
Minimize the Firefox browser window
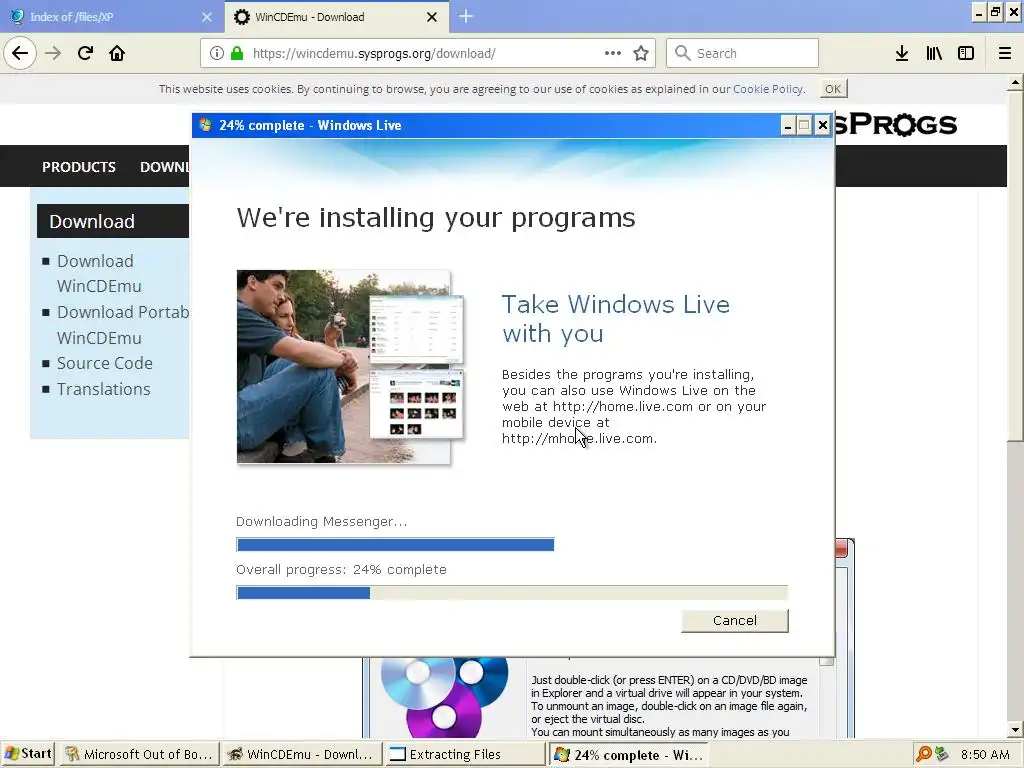(978, 12)
